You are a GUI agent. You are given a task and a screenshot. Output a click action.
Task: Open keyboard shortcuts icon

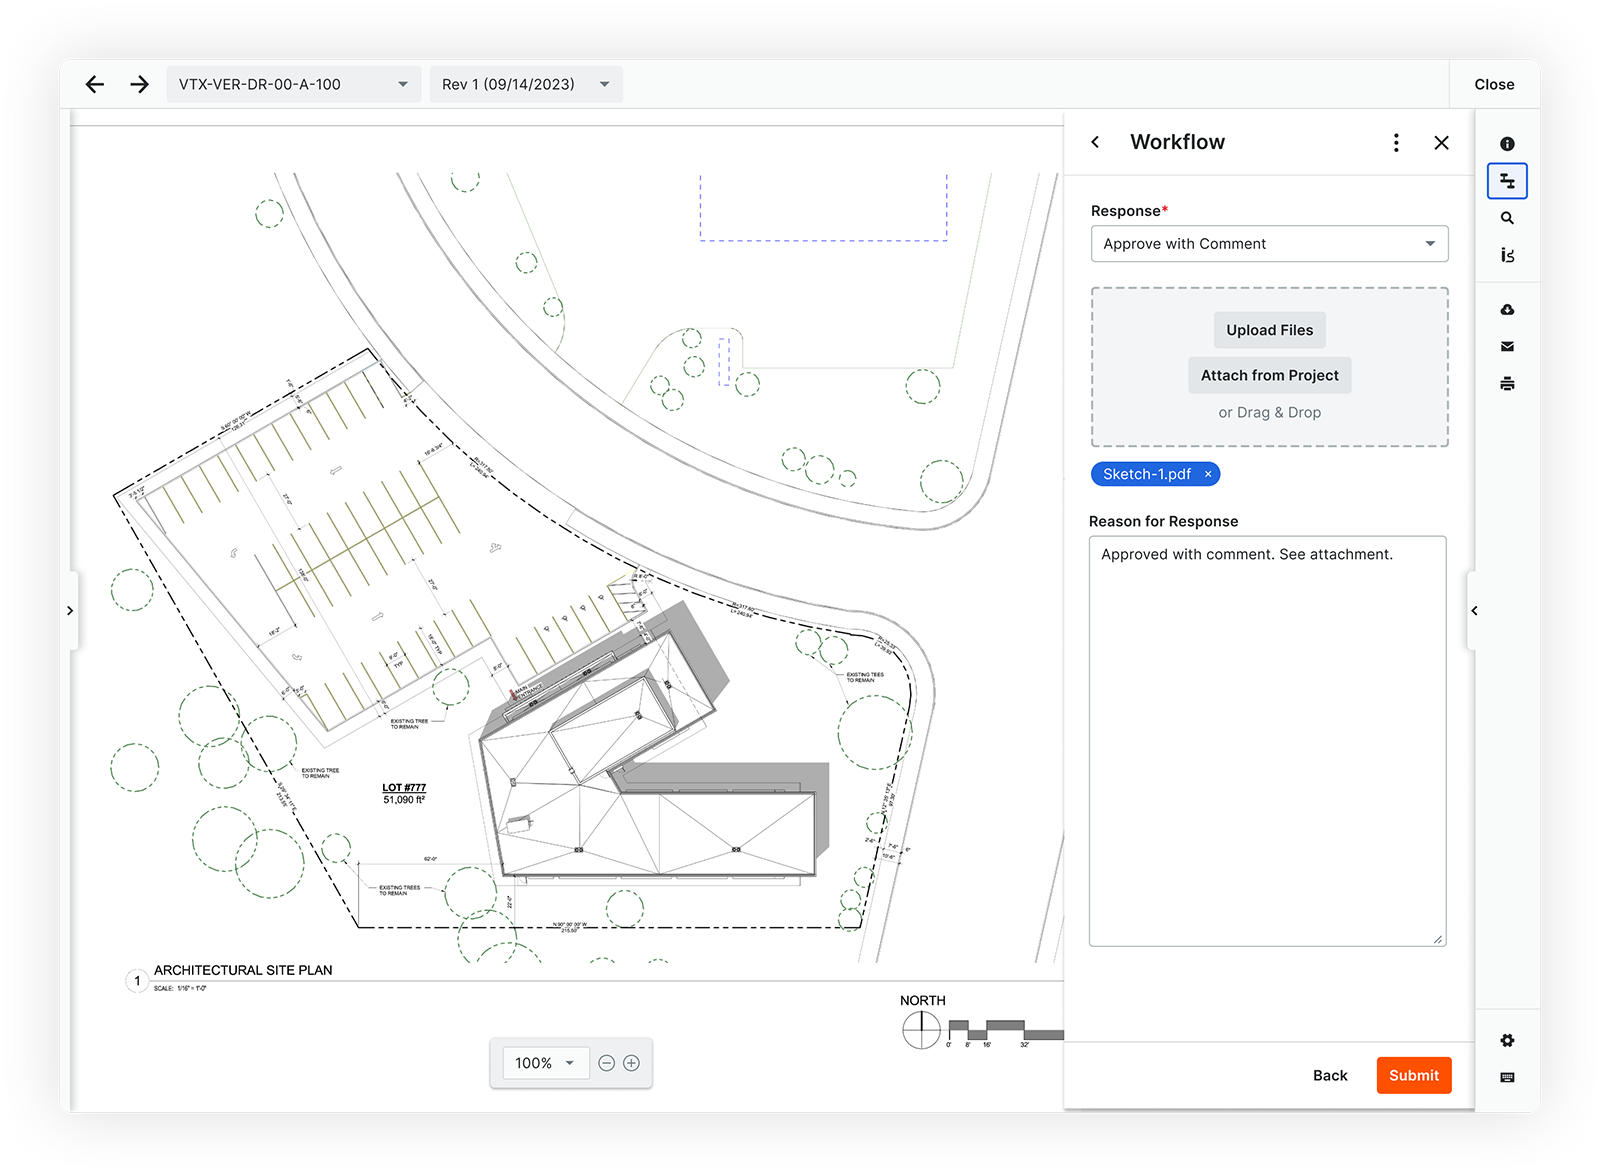pos(1507,1077)
